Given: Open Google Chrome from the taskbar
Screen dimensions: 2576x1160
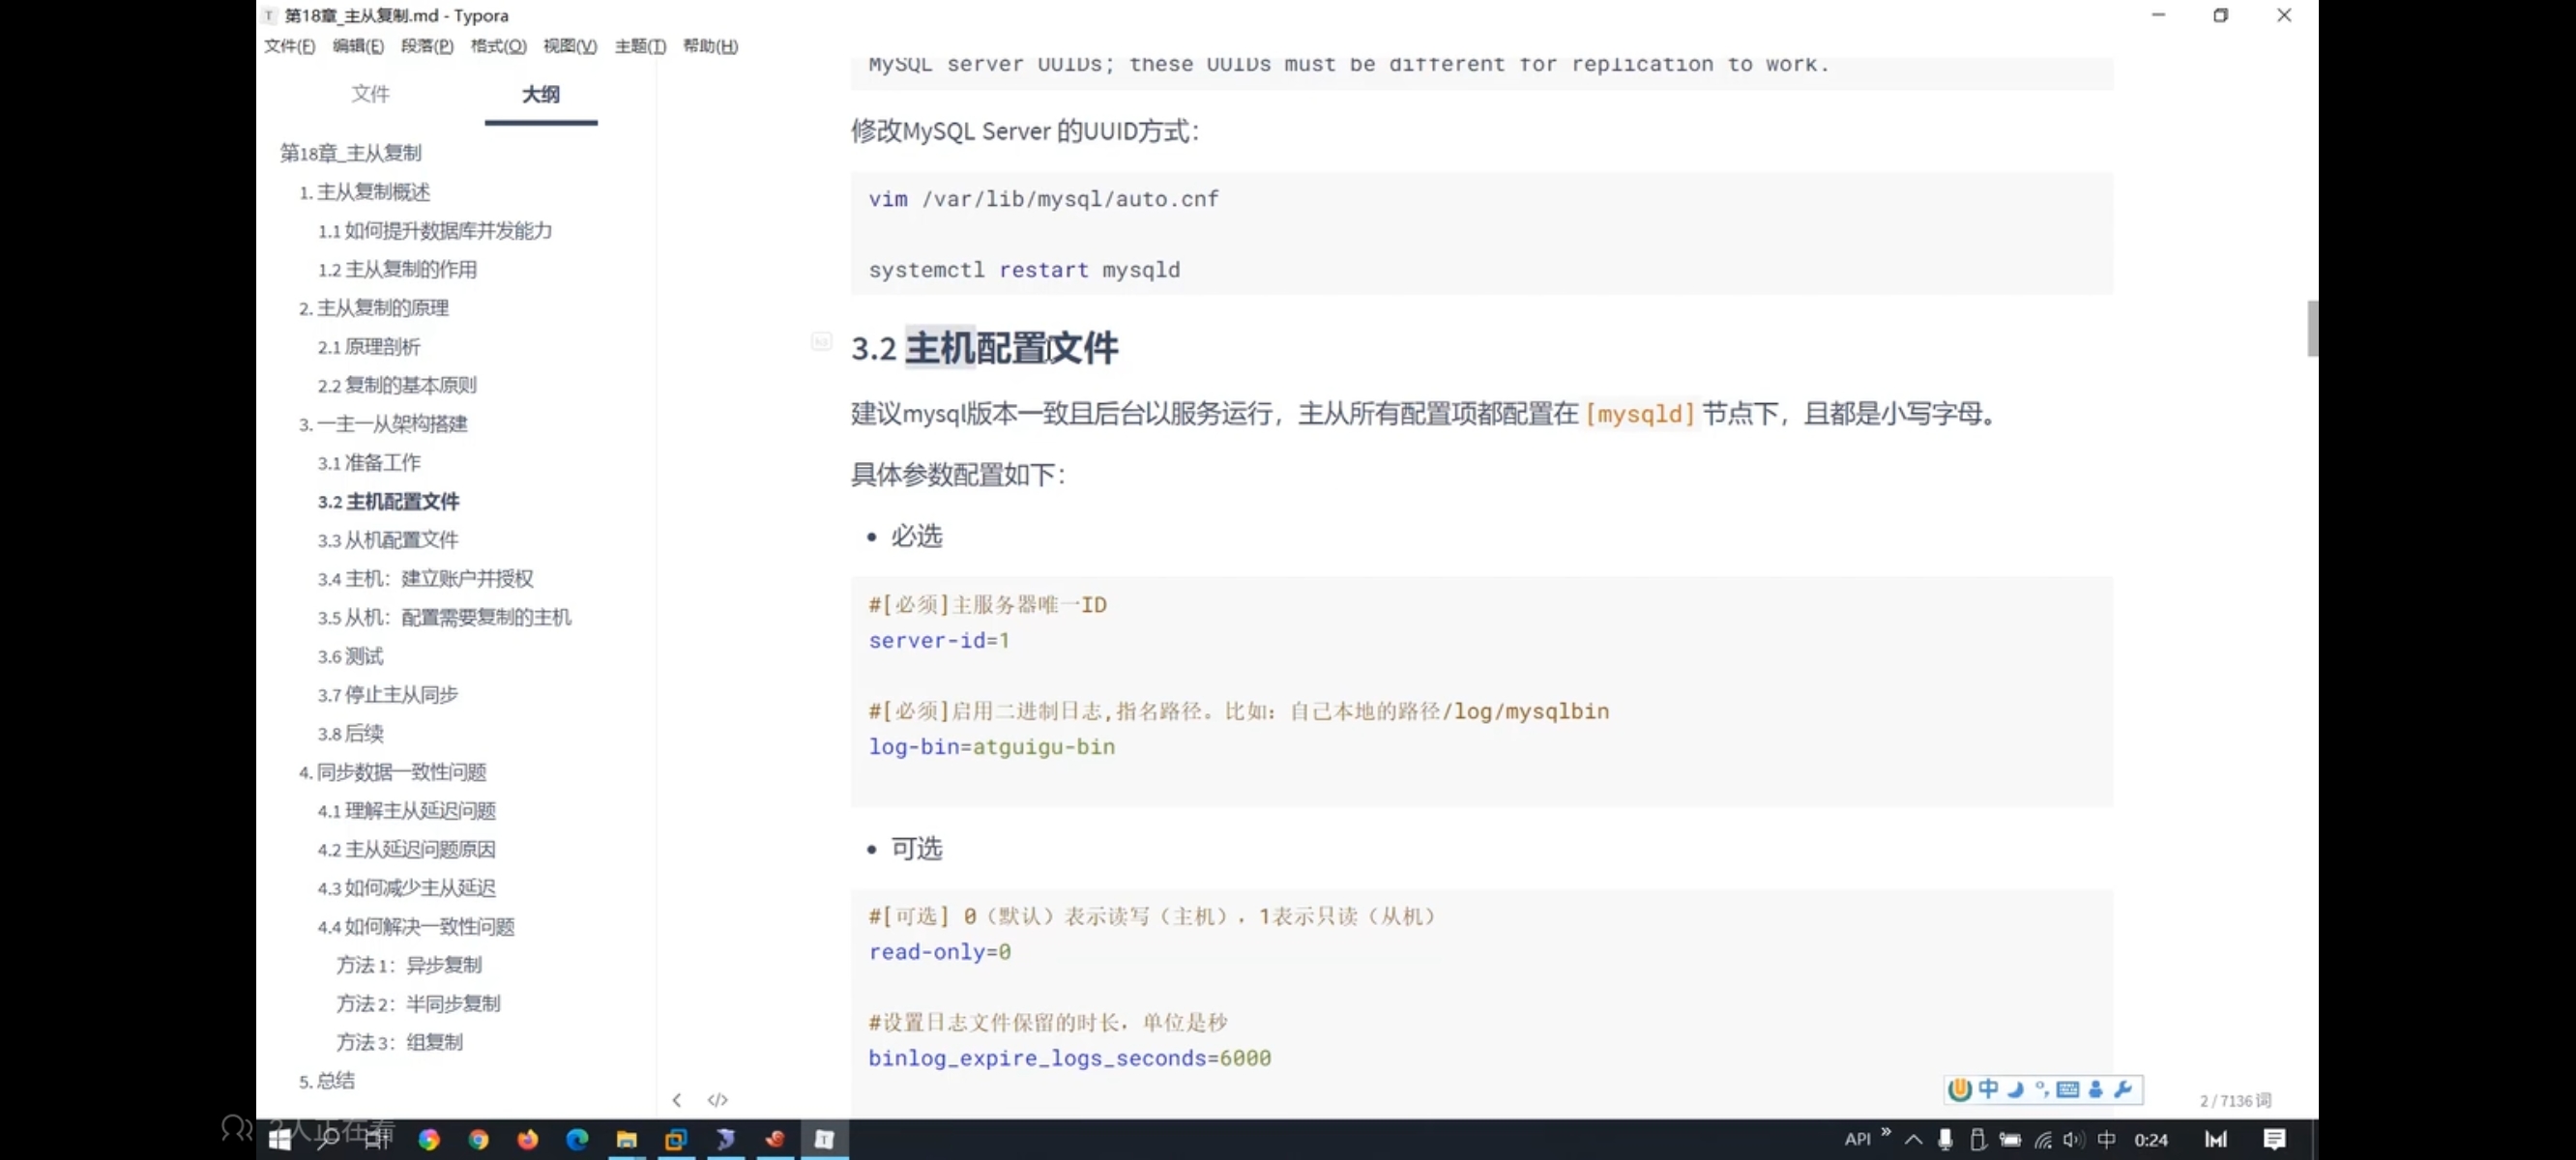Looking at the screenshot, I should (x=478, y=1139).
